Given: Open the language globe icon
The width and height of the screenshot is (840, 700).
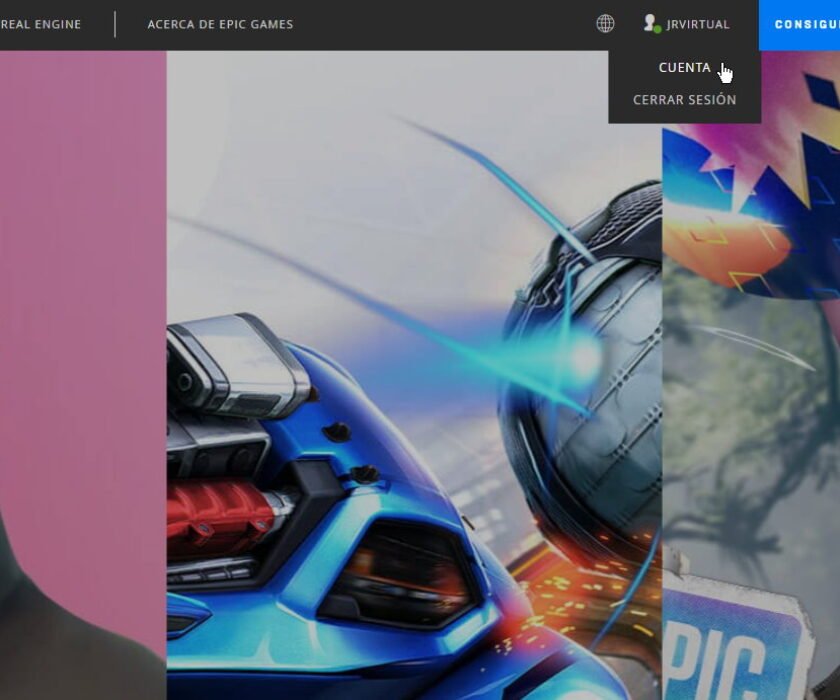Looking at the screenshot, I should tap(605, 24).
